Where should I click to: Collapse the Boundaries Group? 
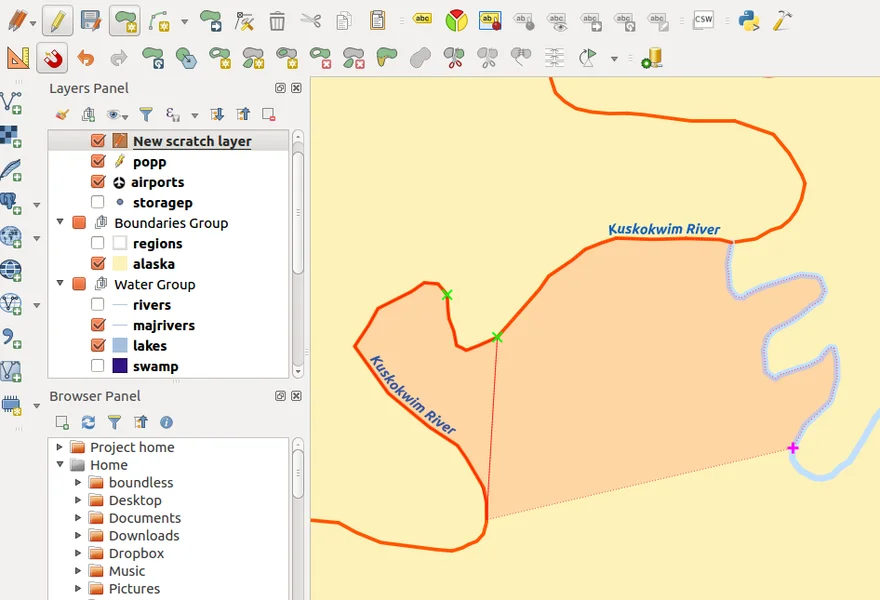coord(60,223)
